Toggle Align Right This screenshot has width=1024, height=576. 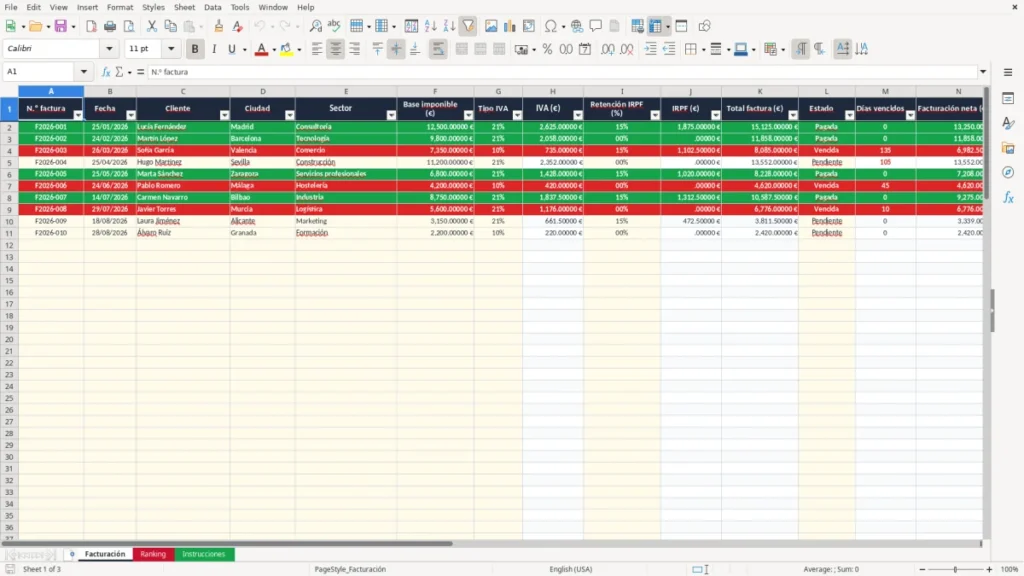coord(355,49)
